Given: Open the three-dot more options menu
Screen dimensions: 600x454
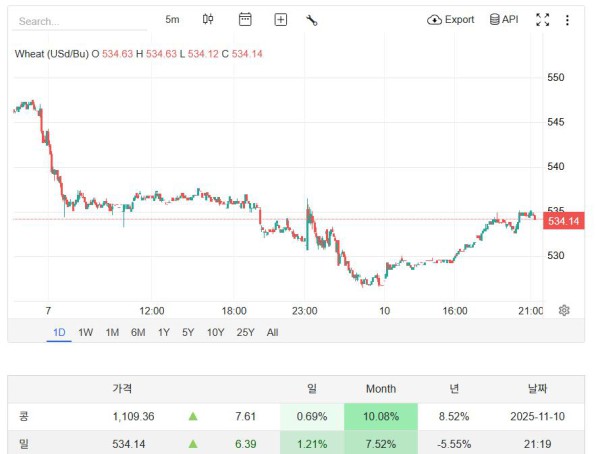Looking at the screenshot, I should coord(568,19).
